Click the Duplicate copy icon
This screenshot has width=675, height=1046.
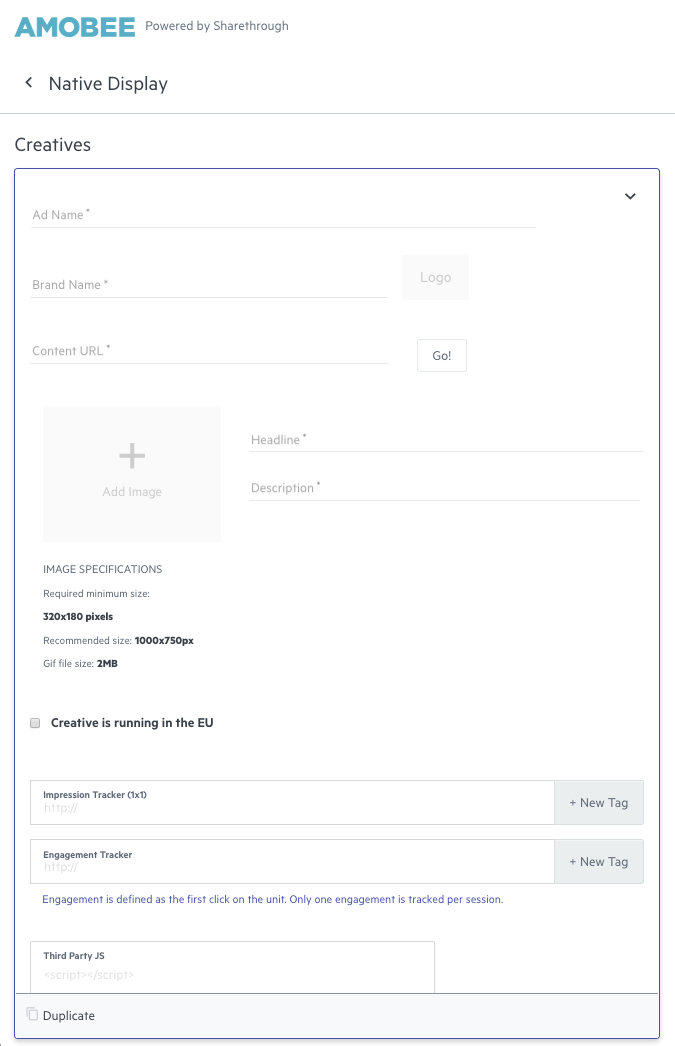[32, 1014]
